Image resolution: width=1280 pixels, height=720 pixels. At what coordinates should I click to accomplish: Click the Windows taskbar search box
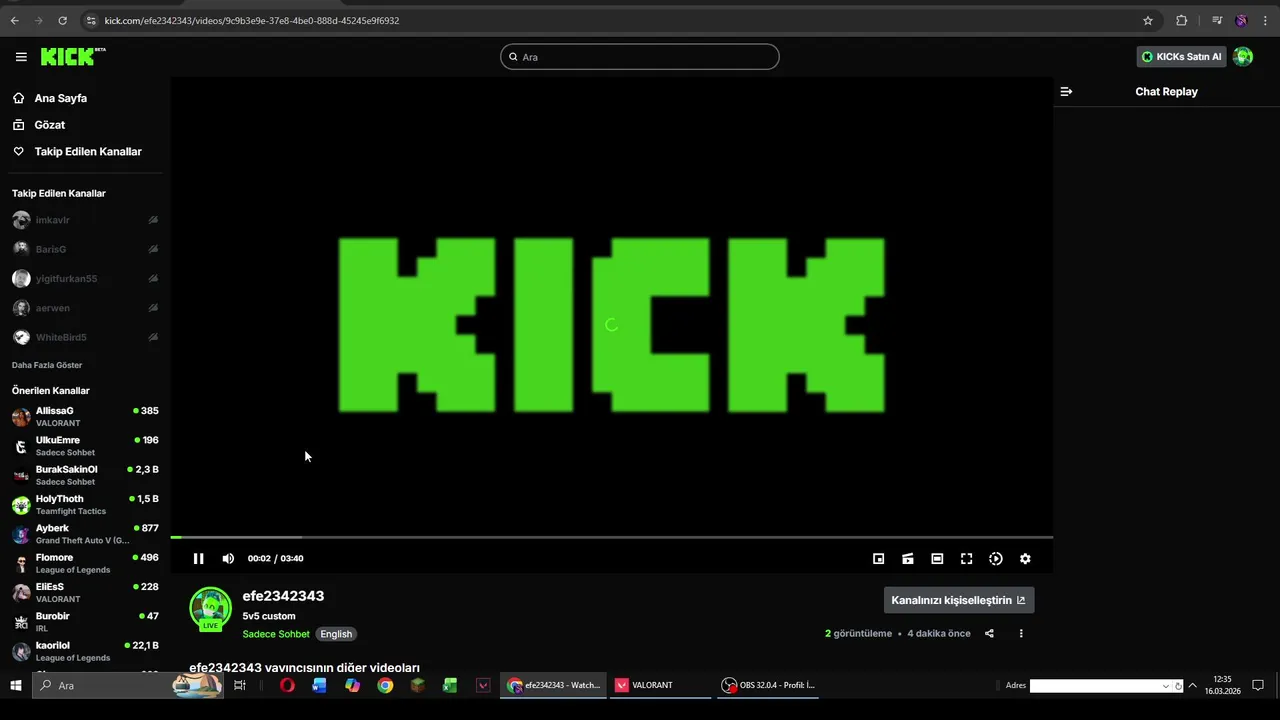127,685
